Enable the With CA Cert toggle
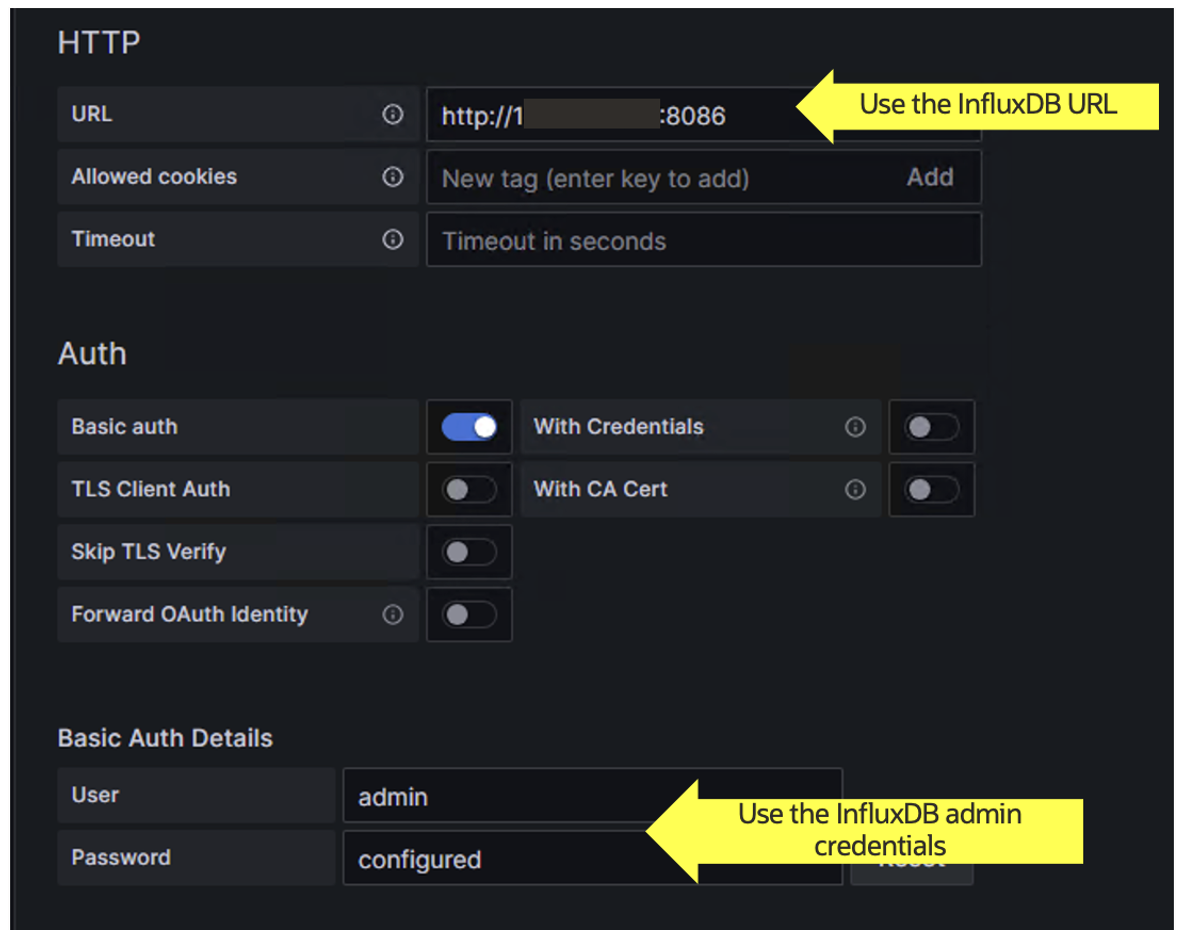The width and height of the screenshot is (1186, 942). point(931,489)
